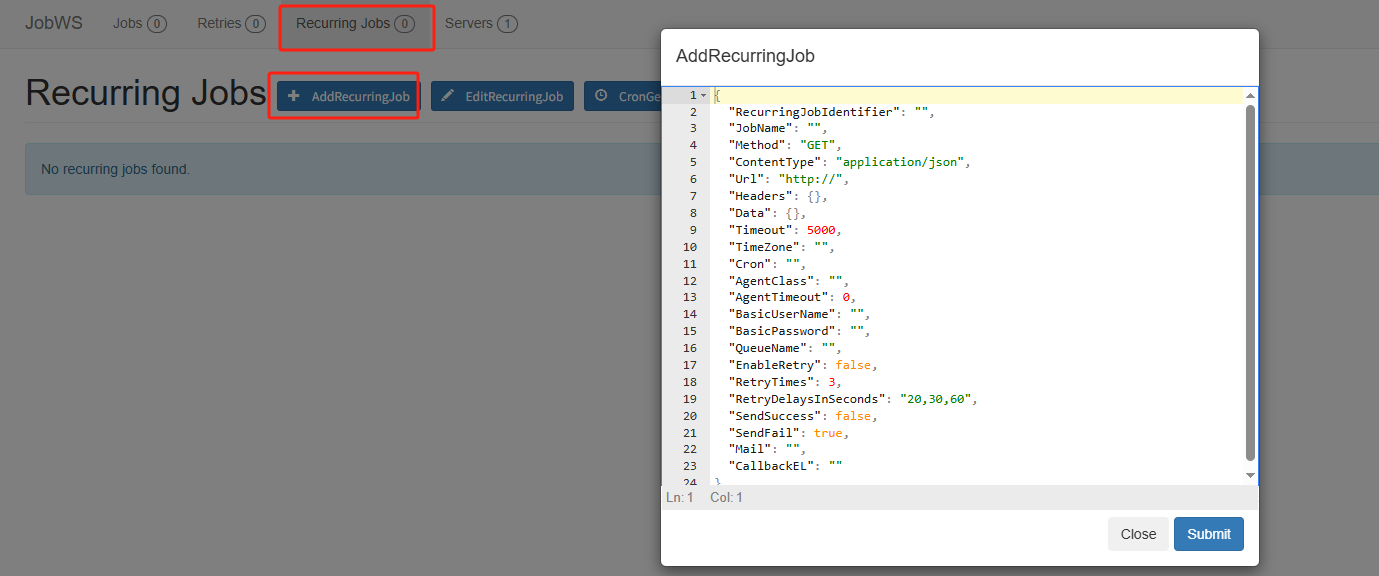Click the "GET" method value
The image size is (1379, 576).
817,146
